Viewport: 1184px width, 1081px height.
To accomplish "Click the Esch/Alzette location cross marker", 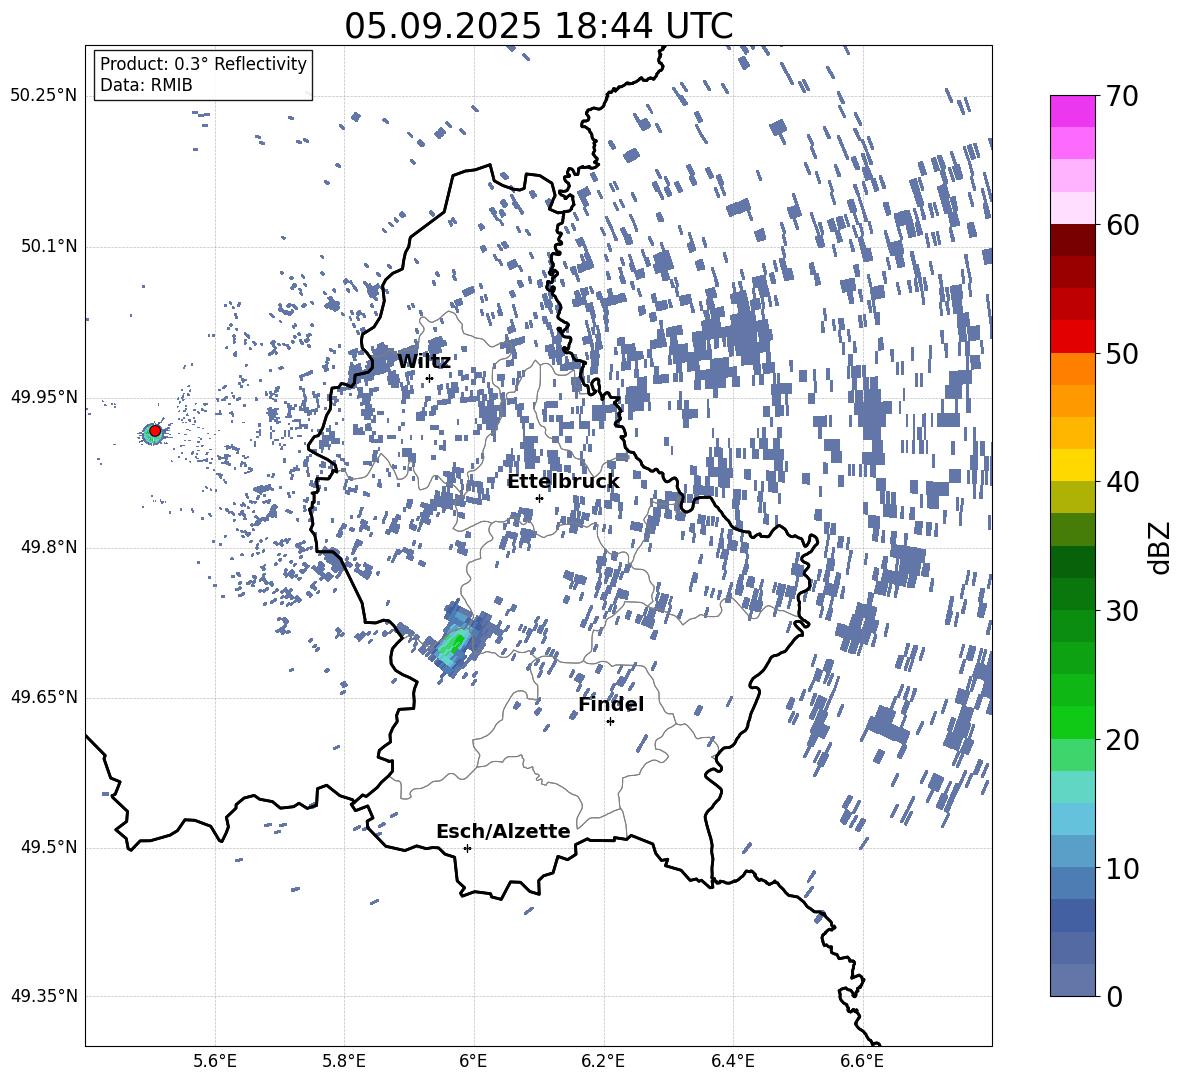I will click(x=467, y=848).
